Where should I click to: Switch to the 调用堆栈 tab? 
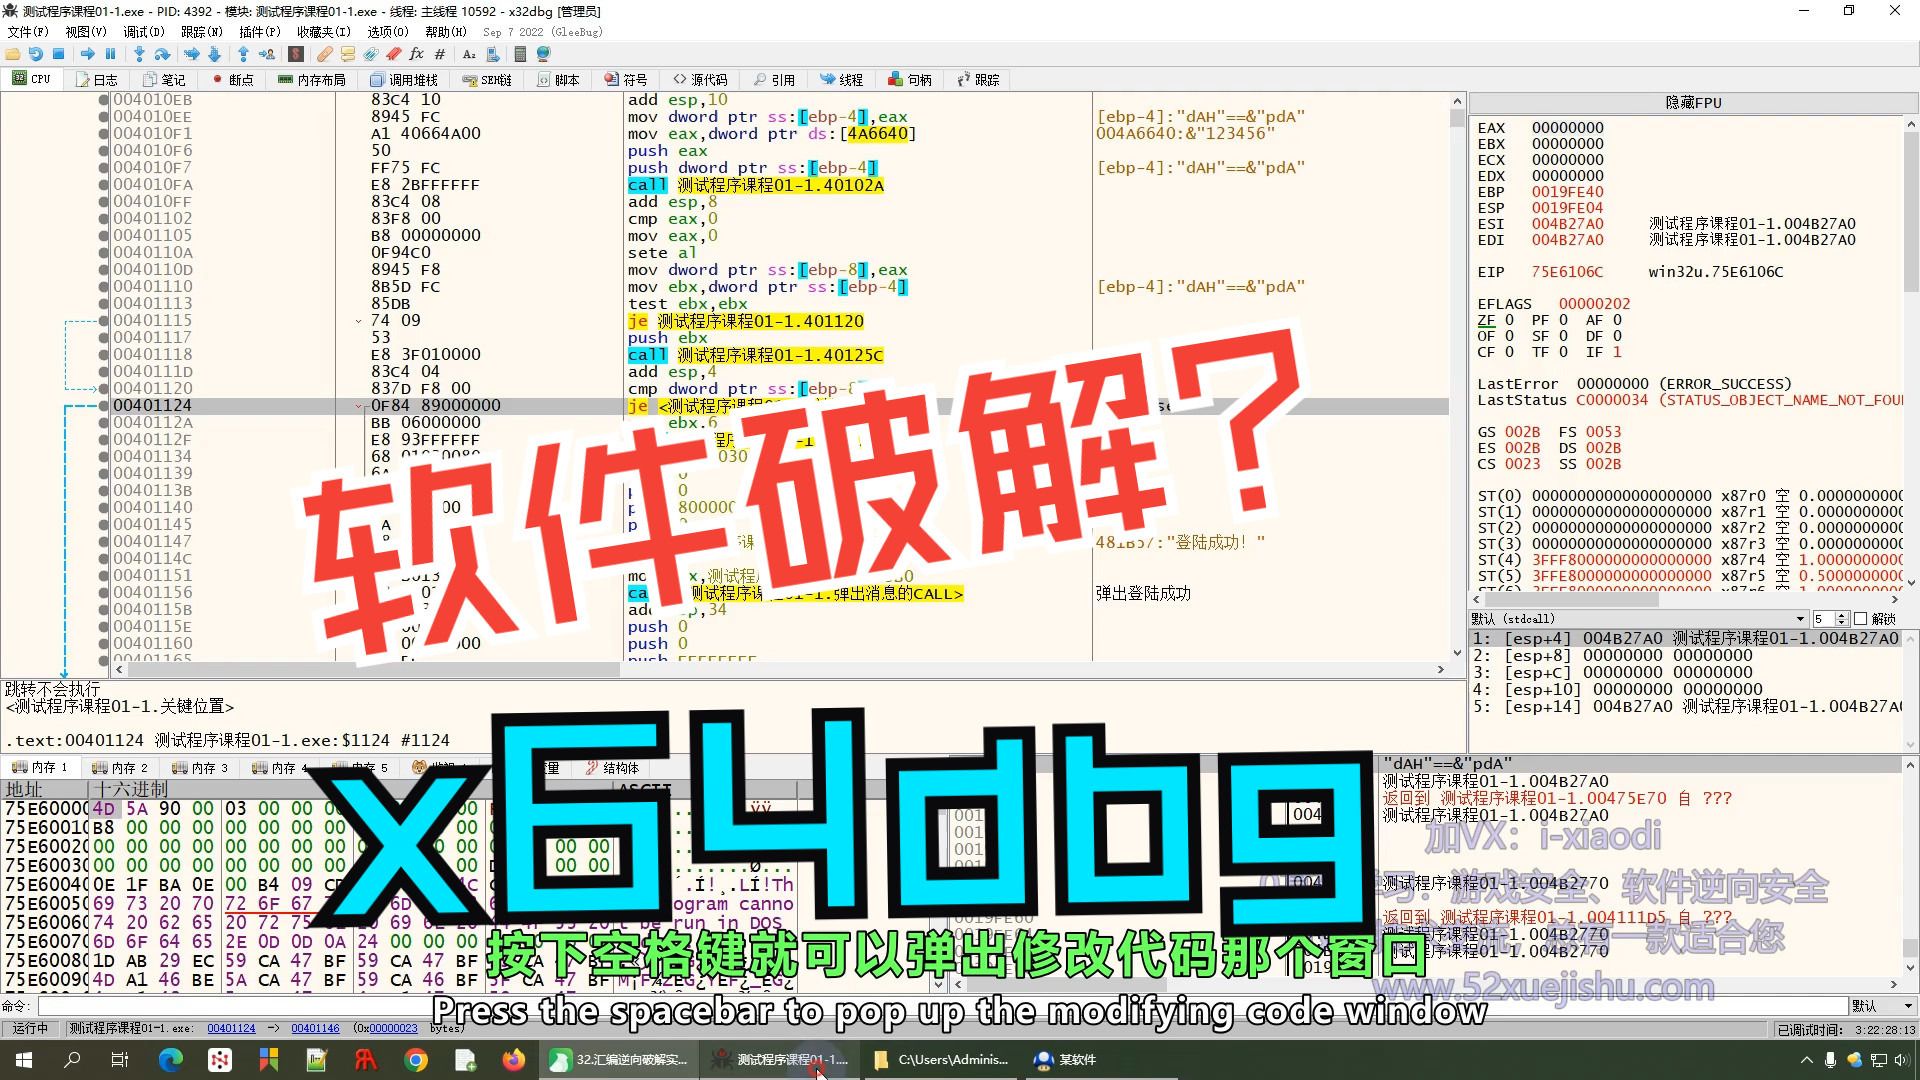pos(404,80)
